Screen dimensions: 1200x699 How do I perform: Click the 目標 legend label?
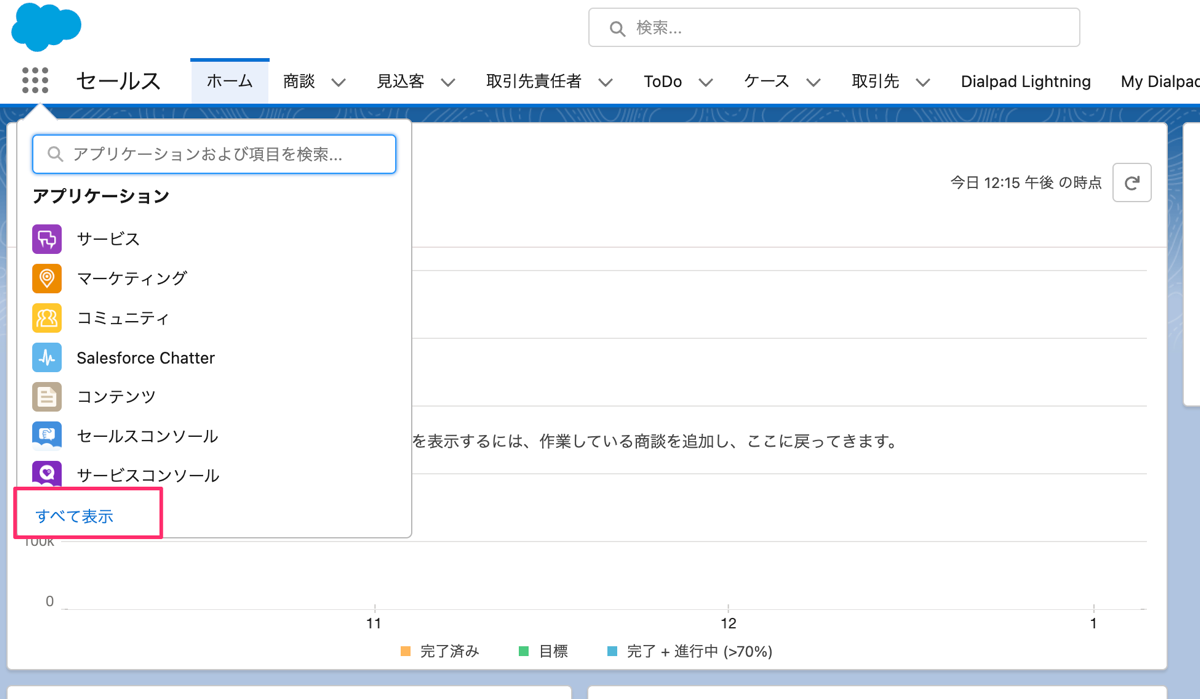click(x=553, y=651)
